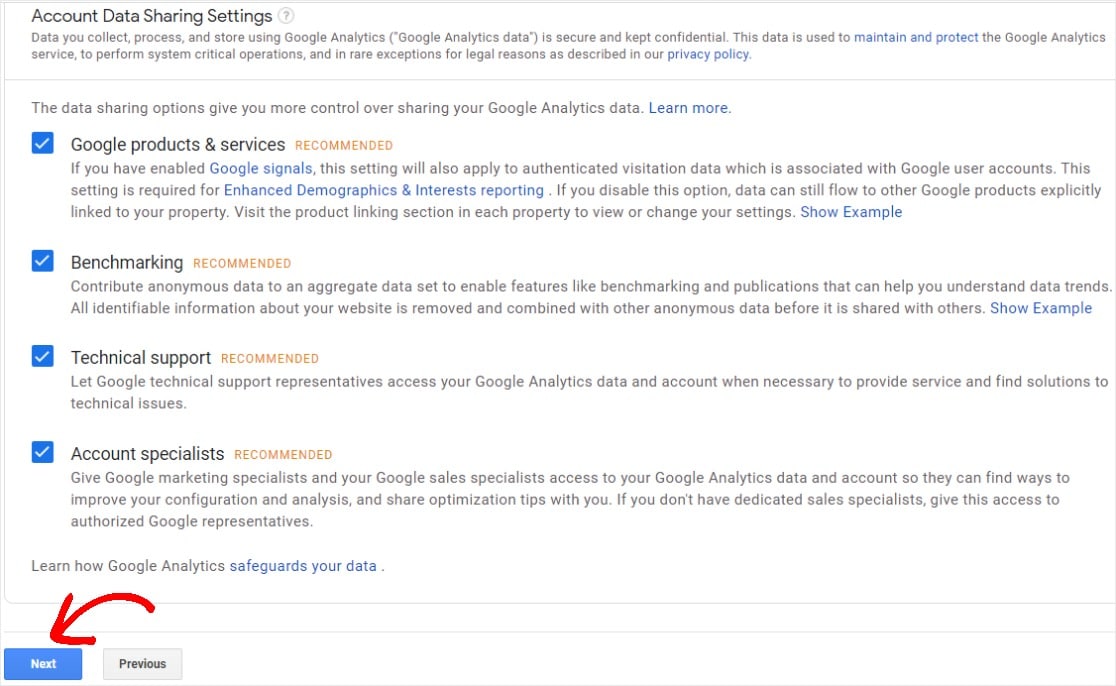The image size is (1116, 686).
Task: Disable the Technical support checkbox
Action: tap(43, 356)
